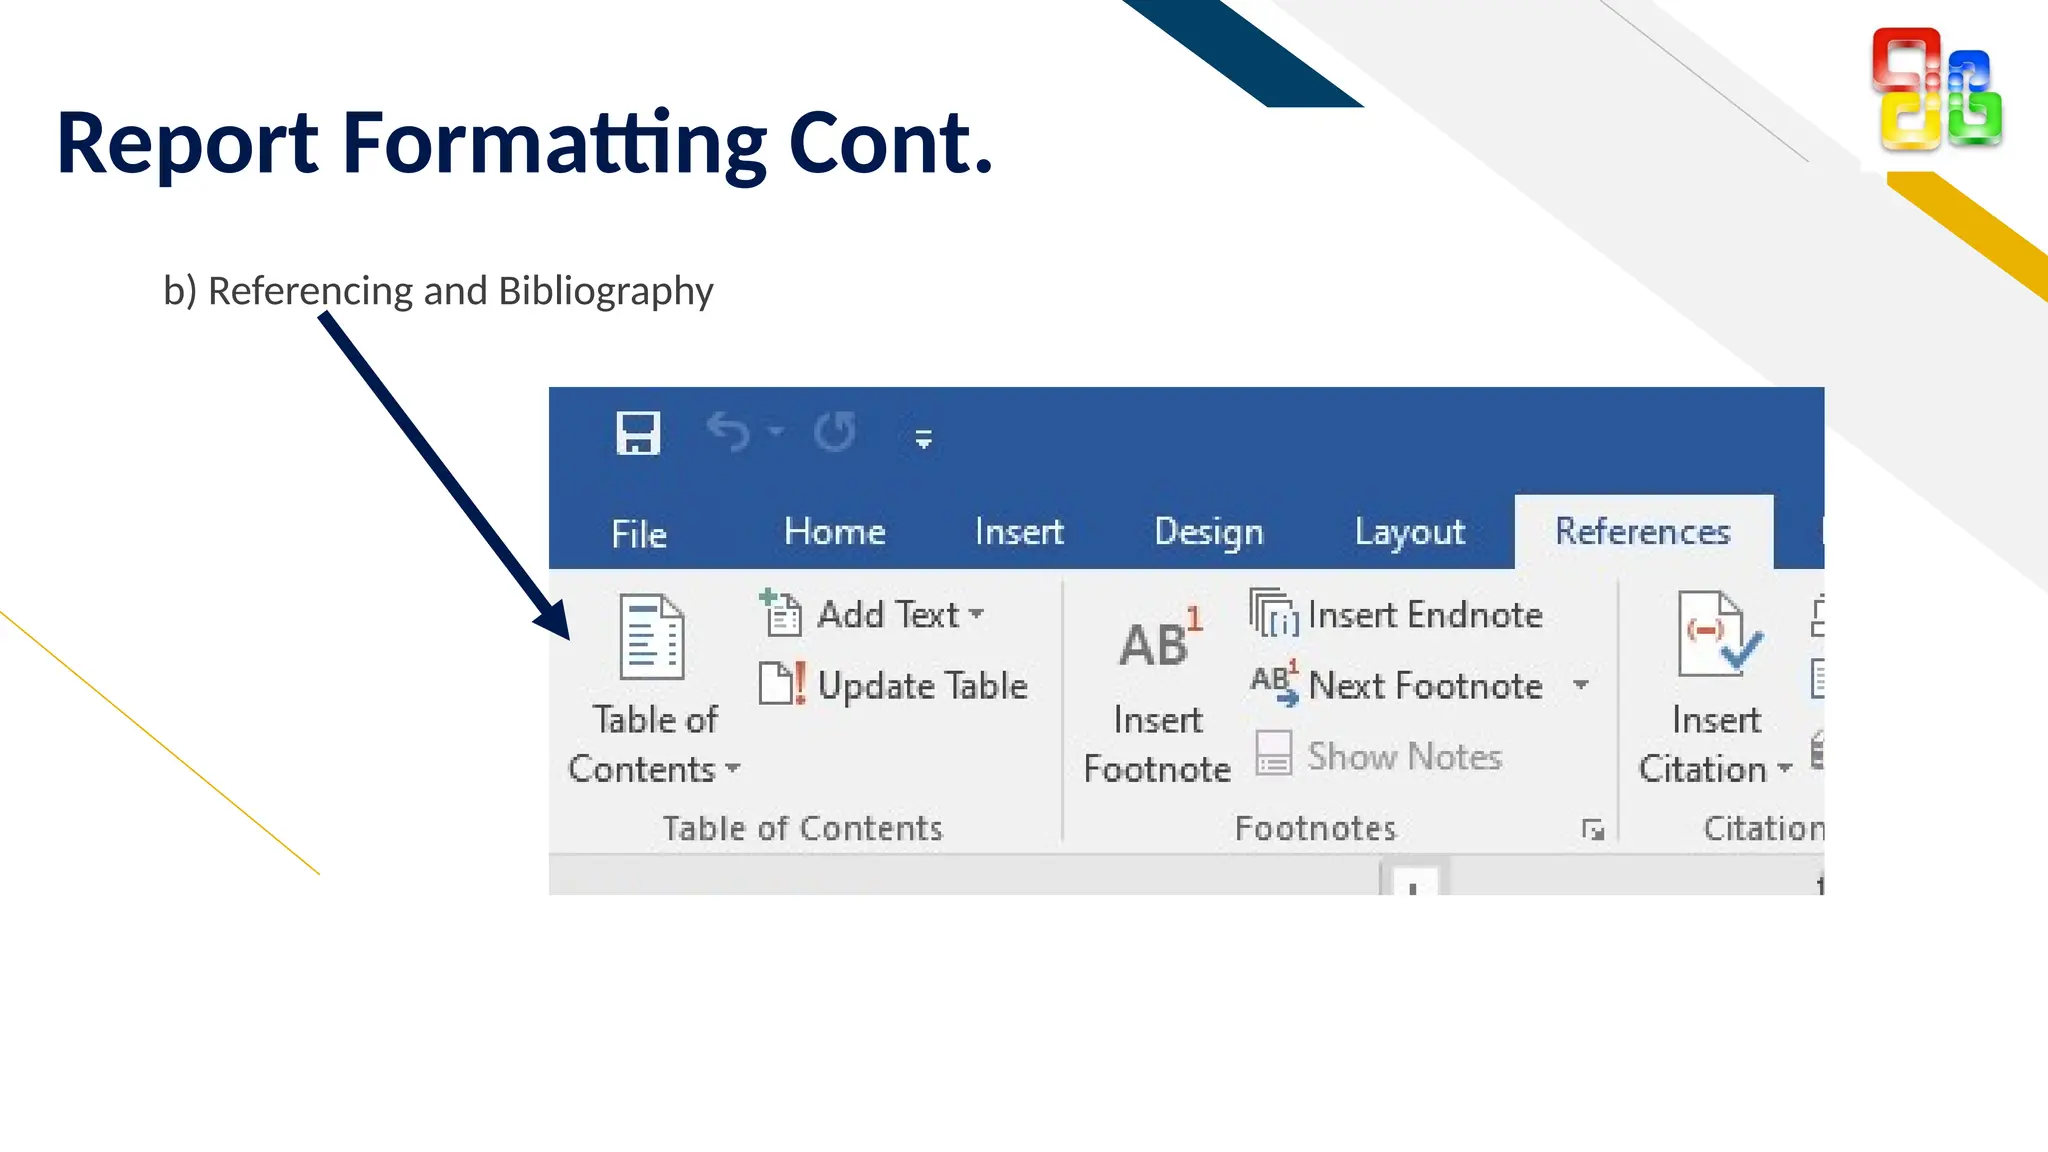Click the Insert Endnote label
2048x1152 pixels.
coord(1425,614)
